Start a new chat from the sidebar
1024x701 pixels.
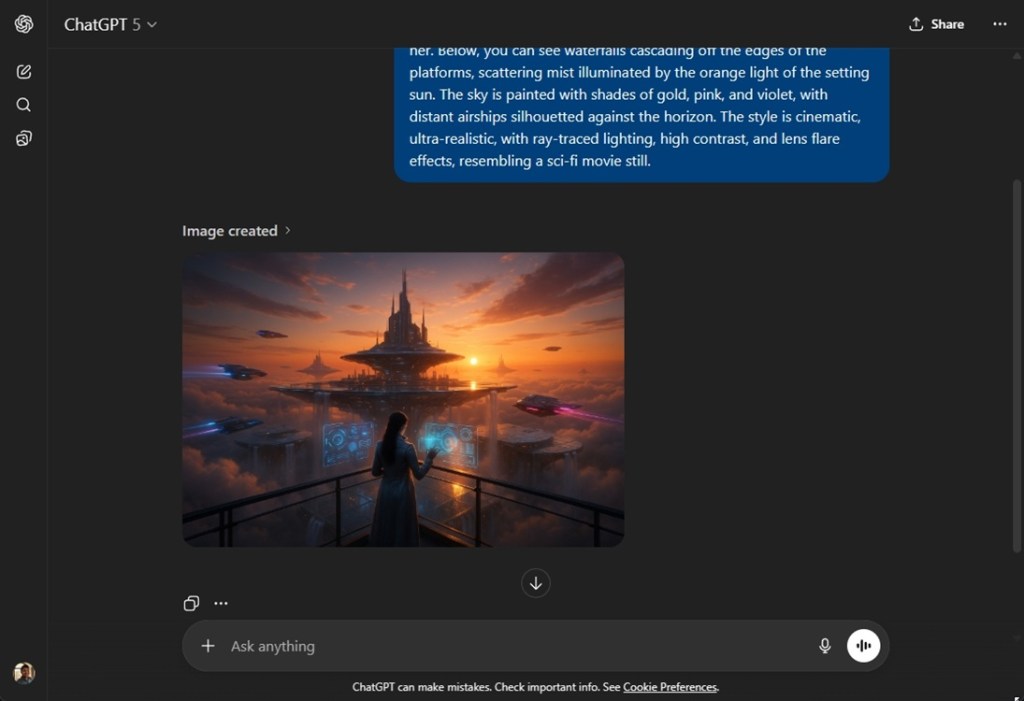(x=23, y=71)
